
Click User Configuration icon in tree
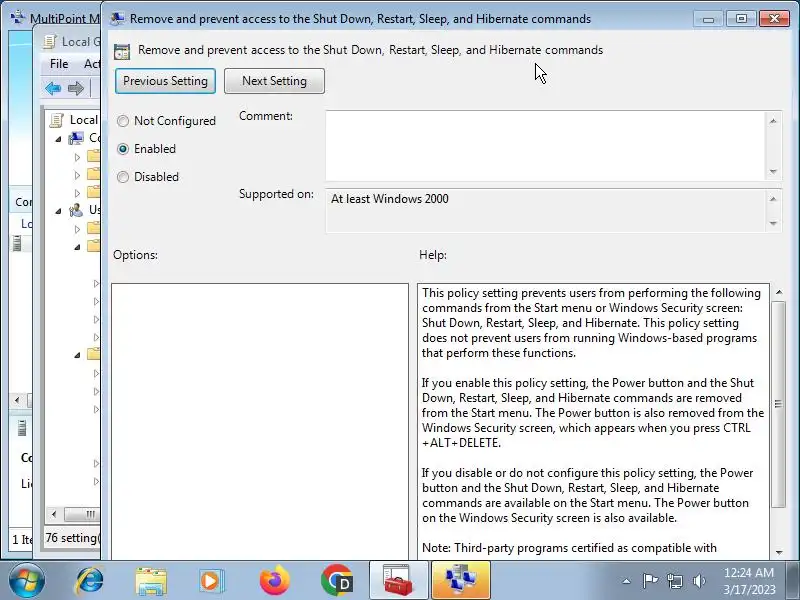click(x=77, y=210)
